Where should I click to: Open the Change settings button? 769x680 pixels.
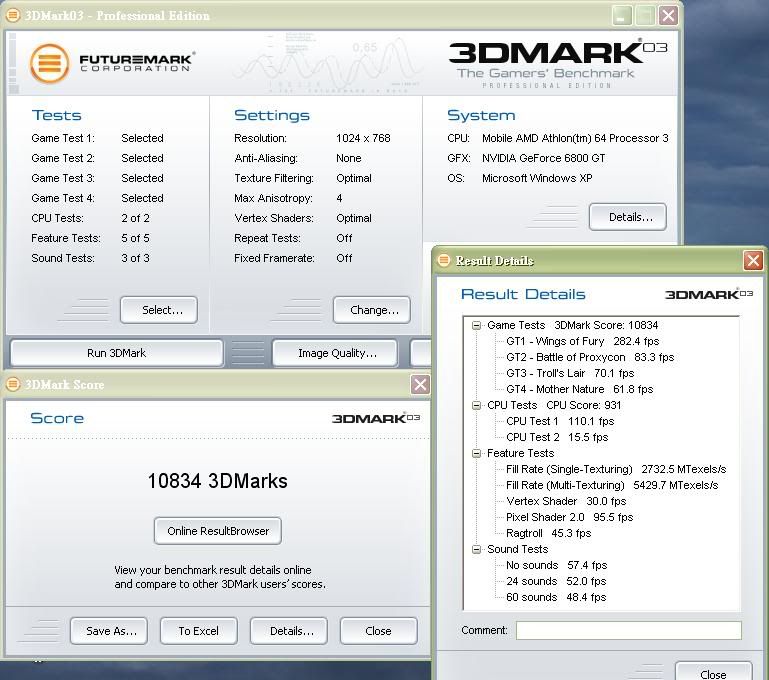pos(372,310)
